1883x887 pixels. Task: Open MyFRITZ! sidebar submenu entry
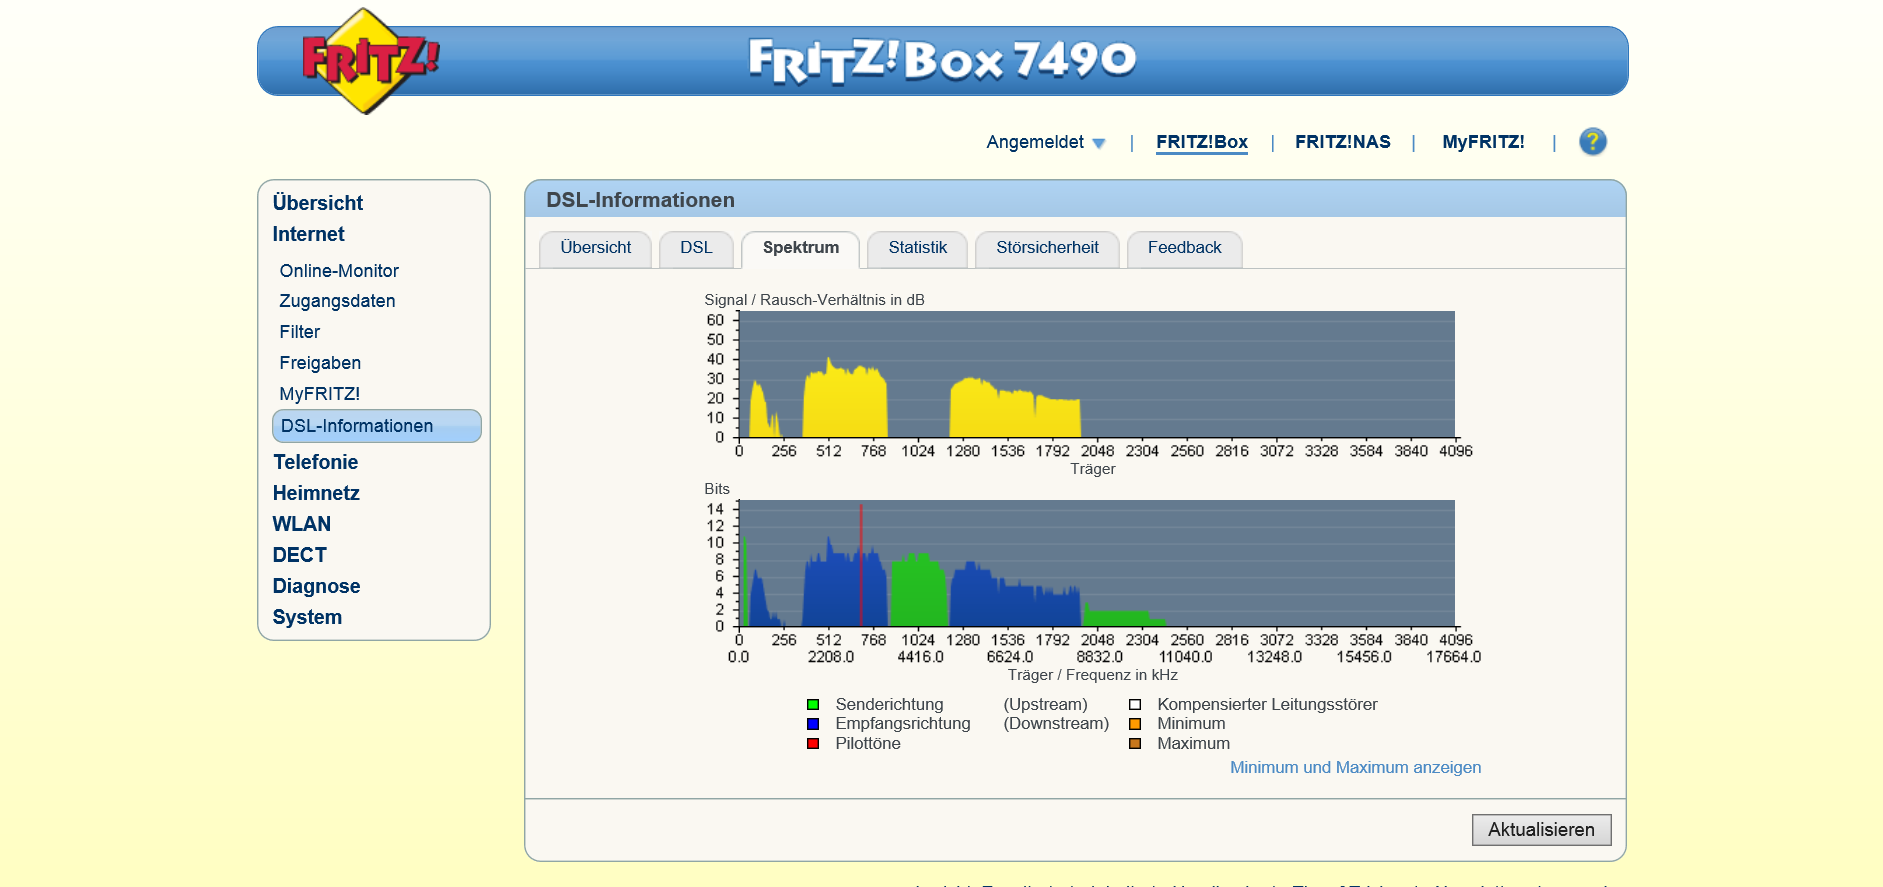pyautogui.click(x=319, y=394)
